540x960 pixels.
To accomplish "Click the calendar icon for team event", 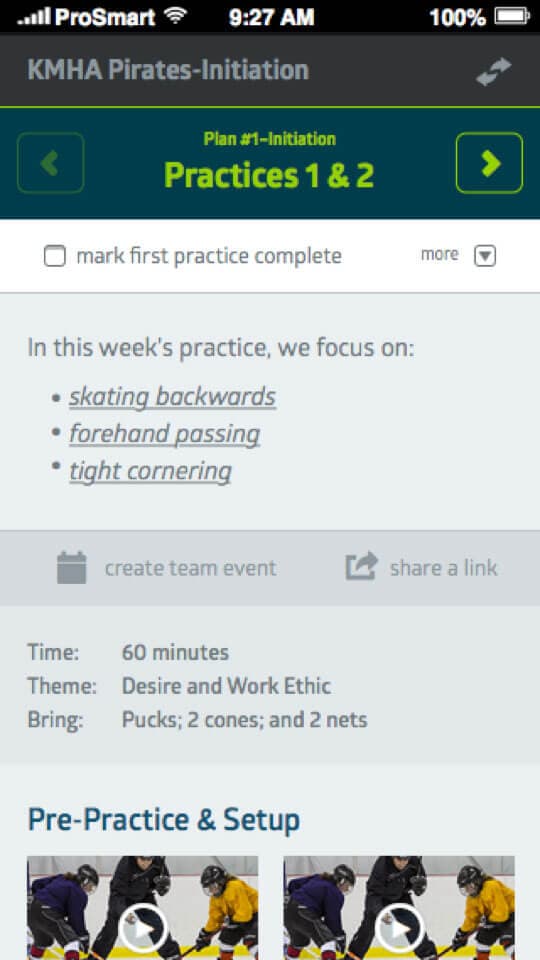I will point(72,568).
